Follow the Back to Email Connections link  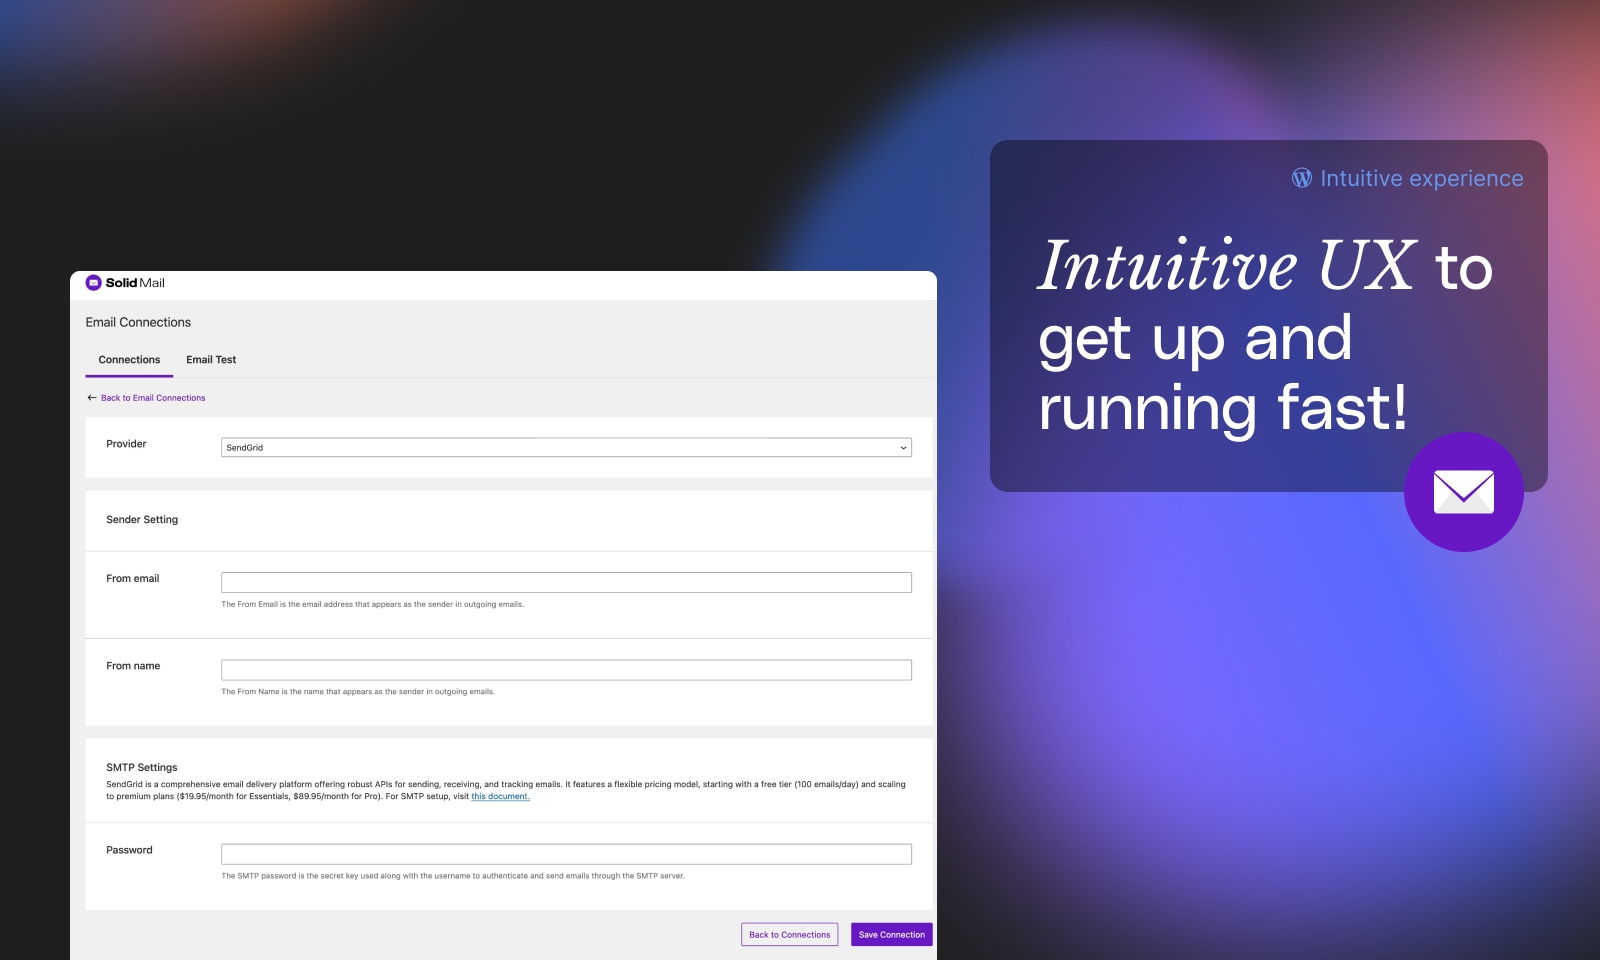(x=153, y=398)
